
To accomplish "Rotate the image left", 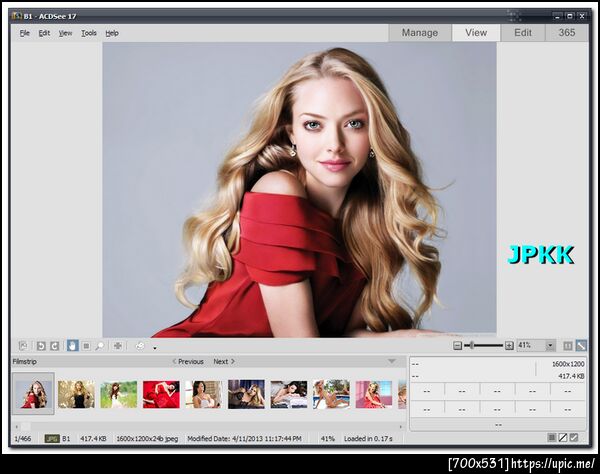I will click(41, 346).
